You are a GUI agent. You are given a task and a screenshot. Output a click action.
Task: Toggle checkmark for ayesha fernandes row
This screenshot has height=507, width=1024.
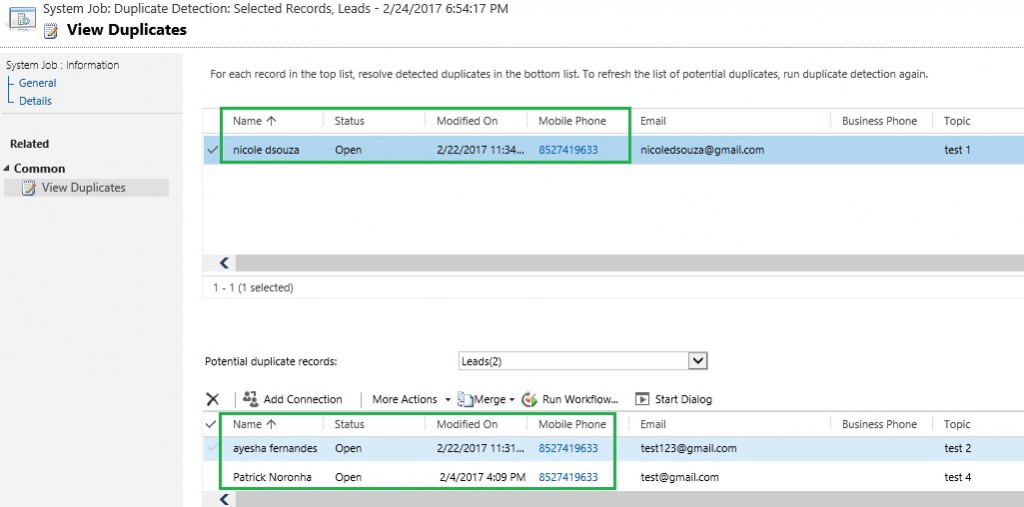(x=211, y=448)
